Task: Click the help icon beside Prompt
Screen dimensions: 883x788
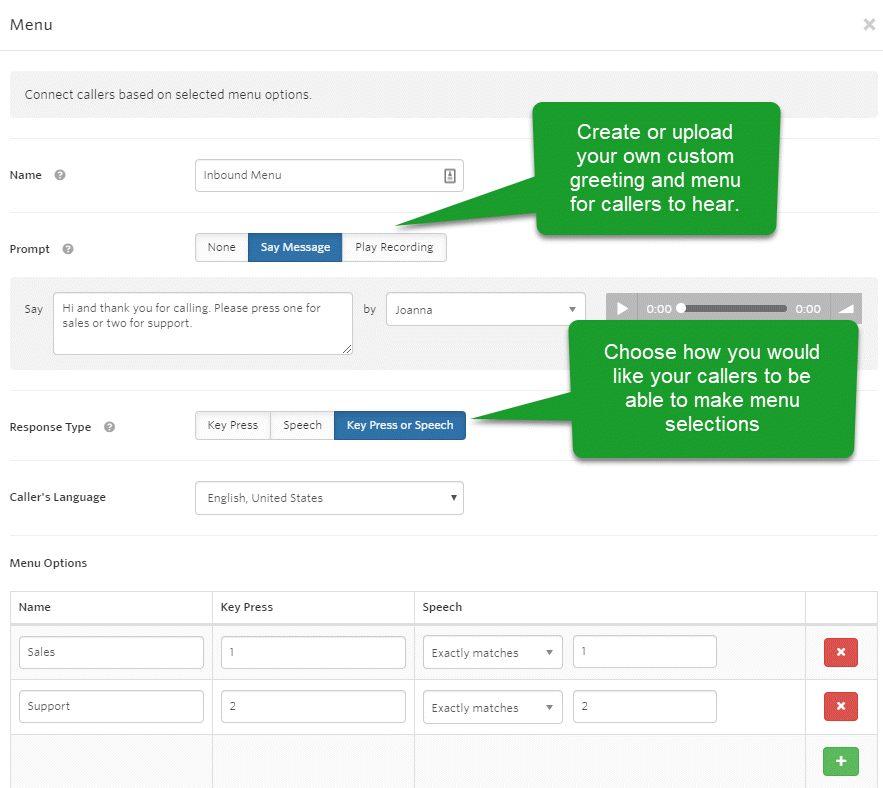Action: (68, 249)
